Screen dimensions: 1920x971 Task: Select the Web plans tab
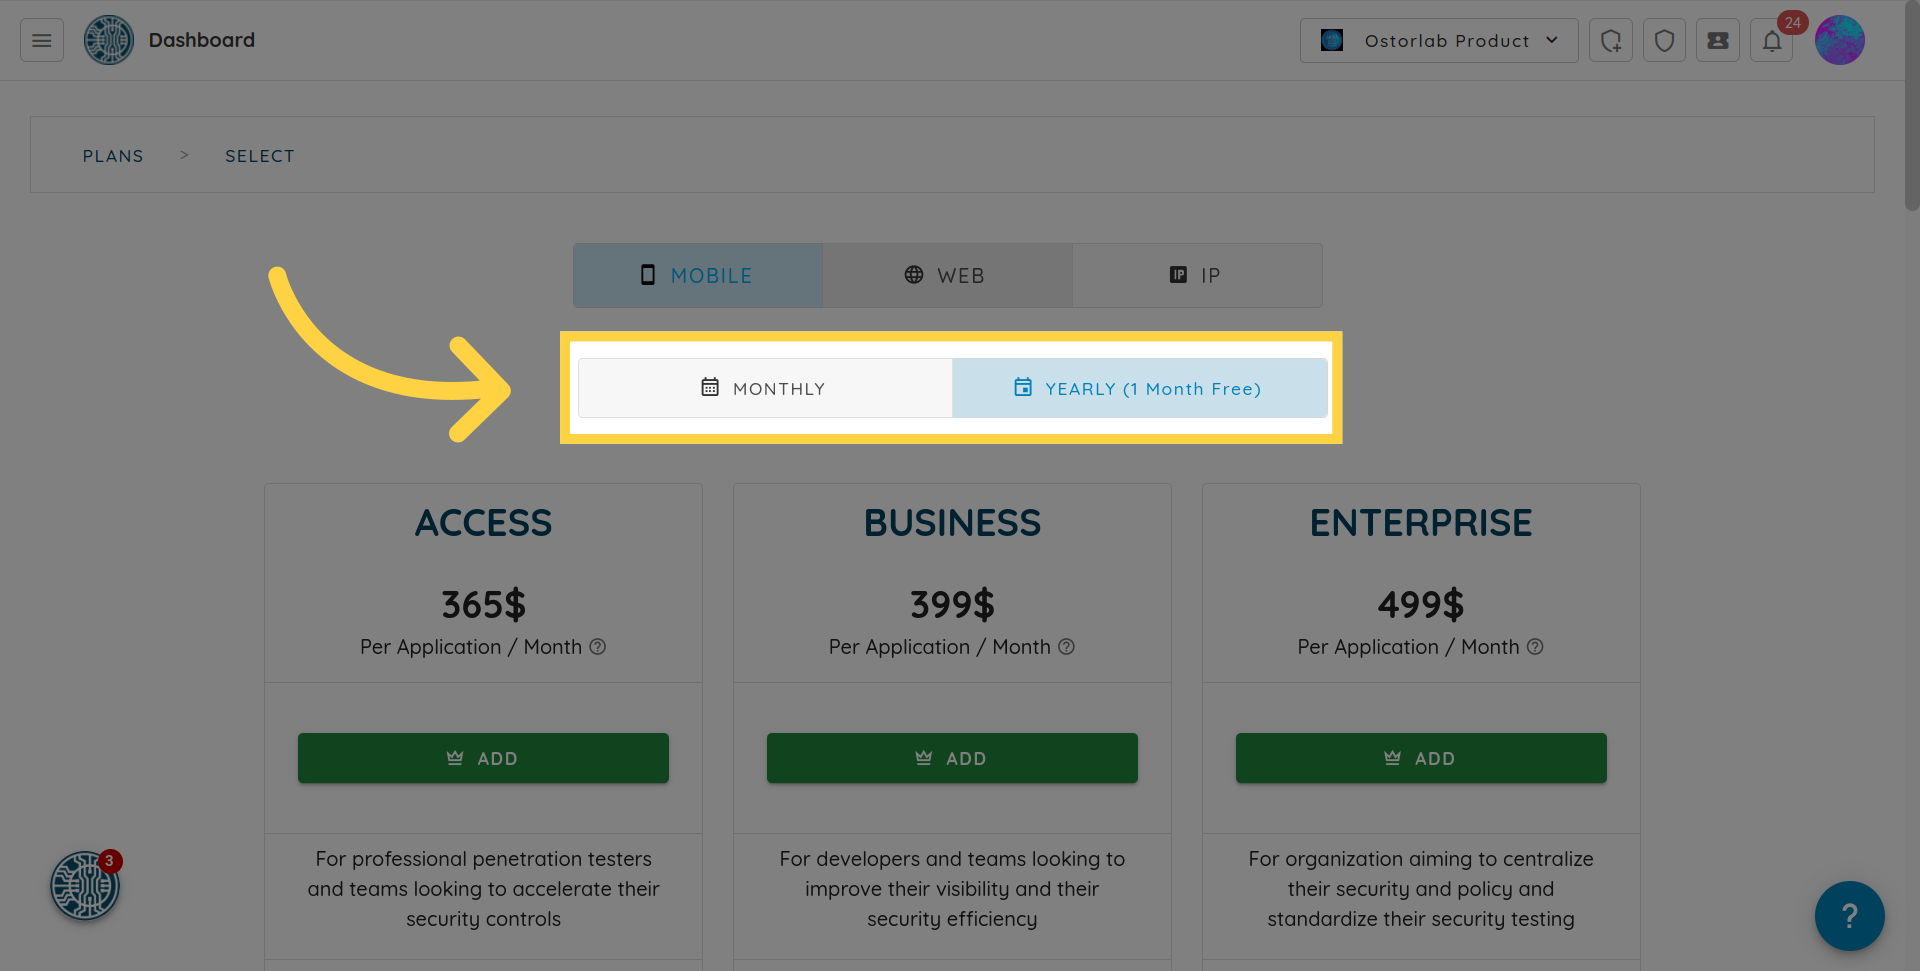(947, 275)
